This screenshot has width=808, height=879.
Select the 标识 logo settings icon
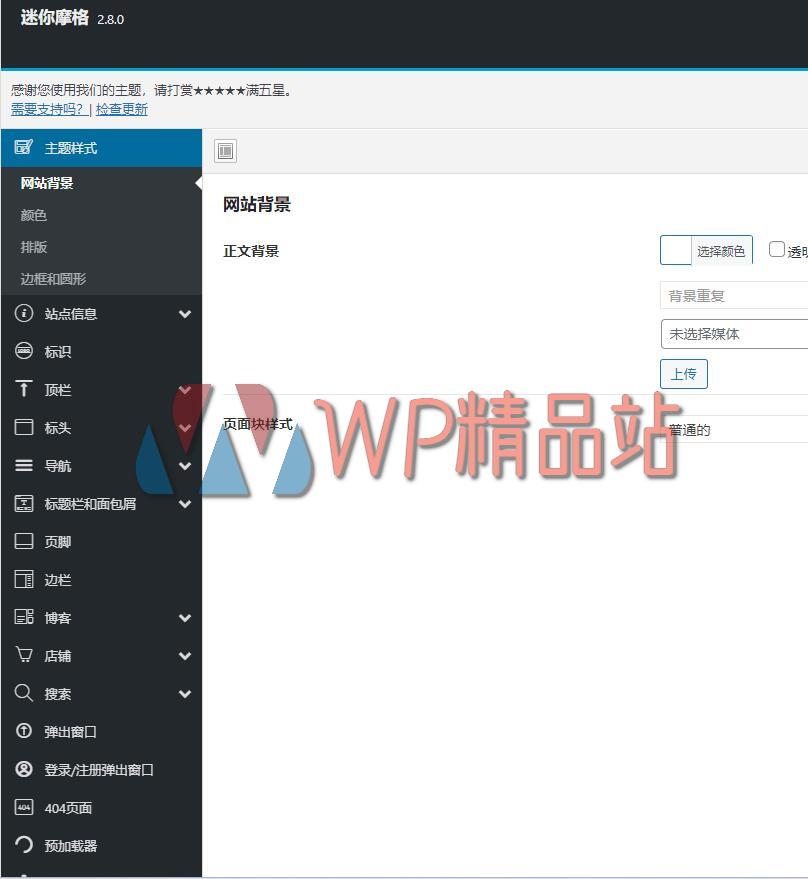pos(24,351)
